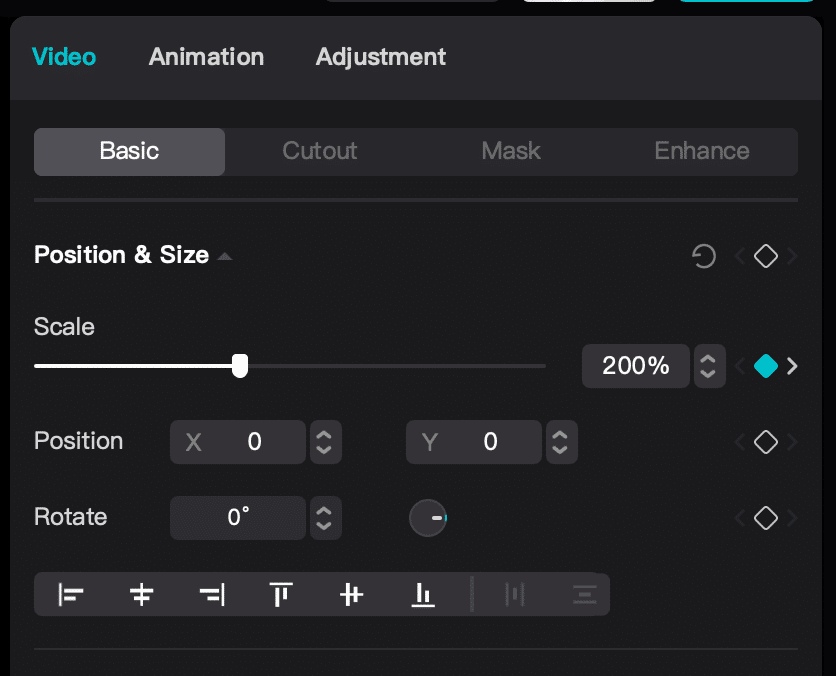Go to next Rotate keyframe
This screenshot has width=836, height=676.
point(792,518)
